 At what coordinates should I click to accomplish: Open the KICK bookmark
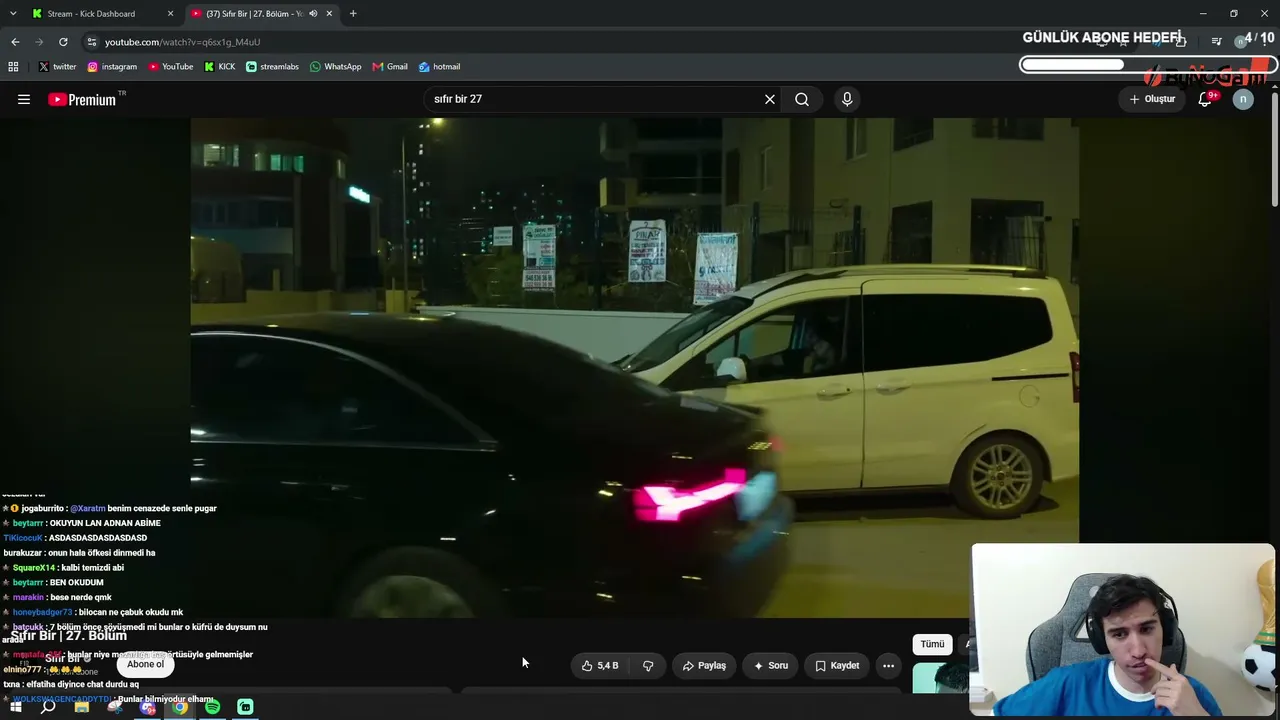pyautogui.click(x=220, y=67)
